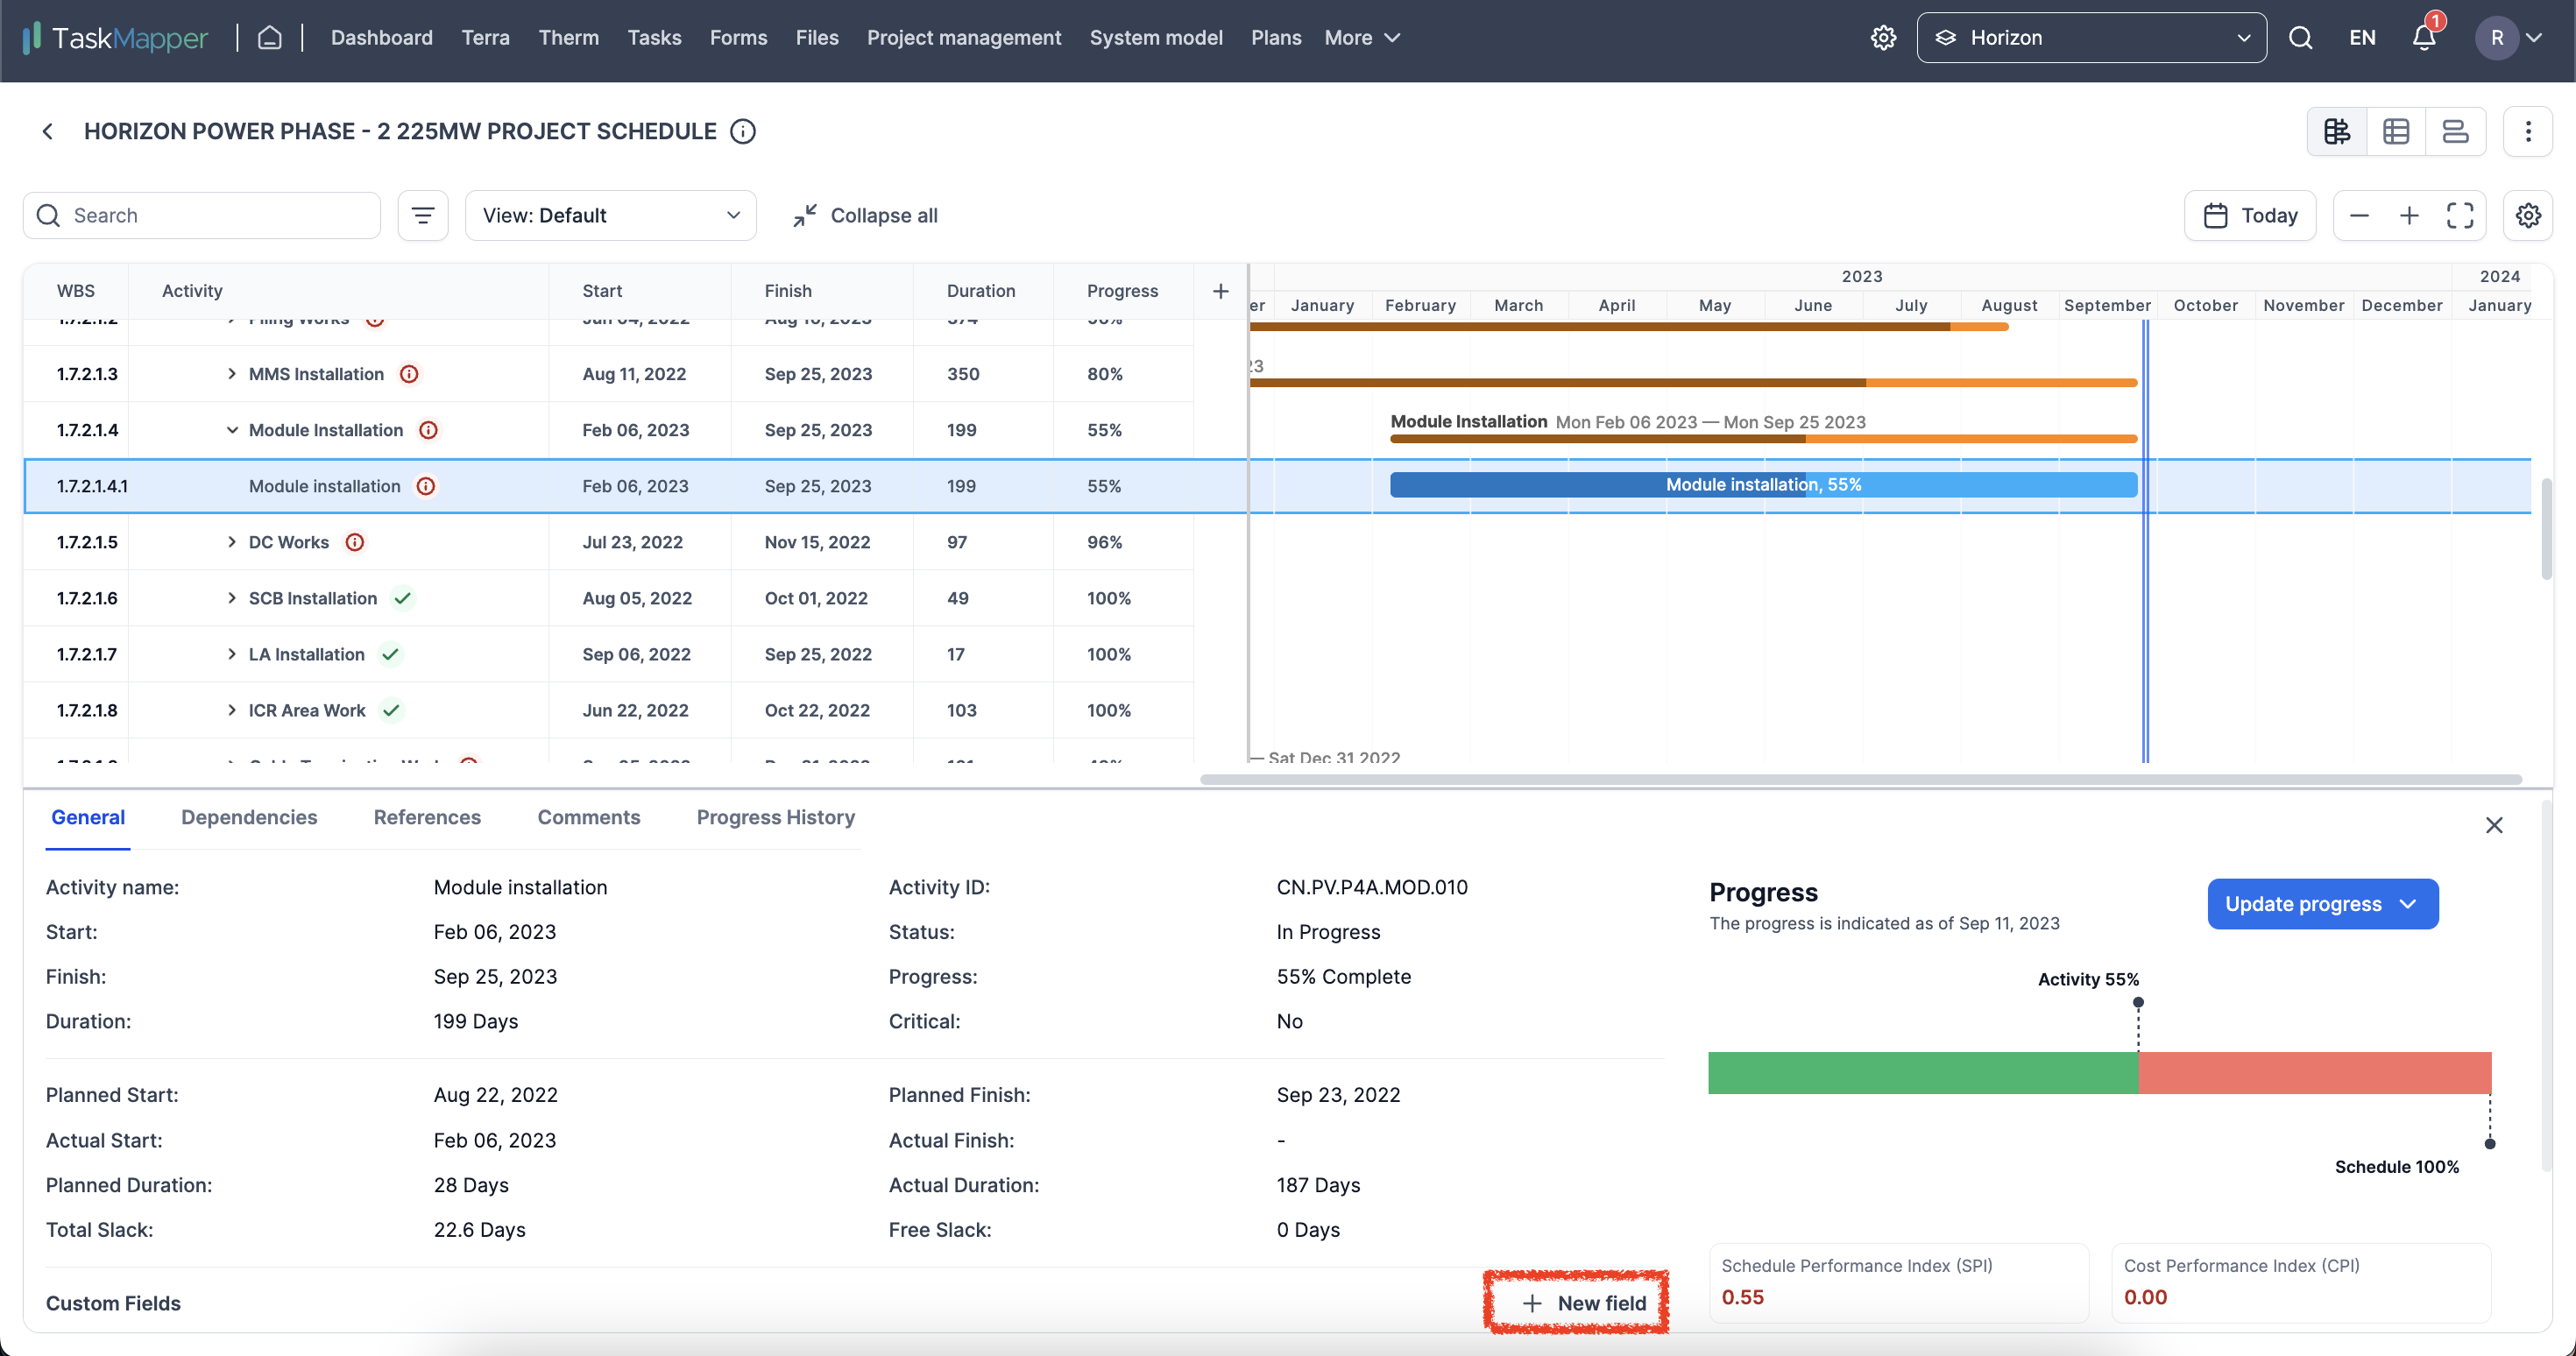
Task: Click the notifications bell icon
Action: pos(2423,38)
